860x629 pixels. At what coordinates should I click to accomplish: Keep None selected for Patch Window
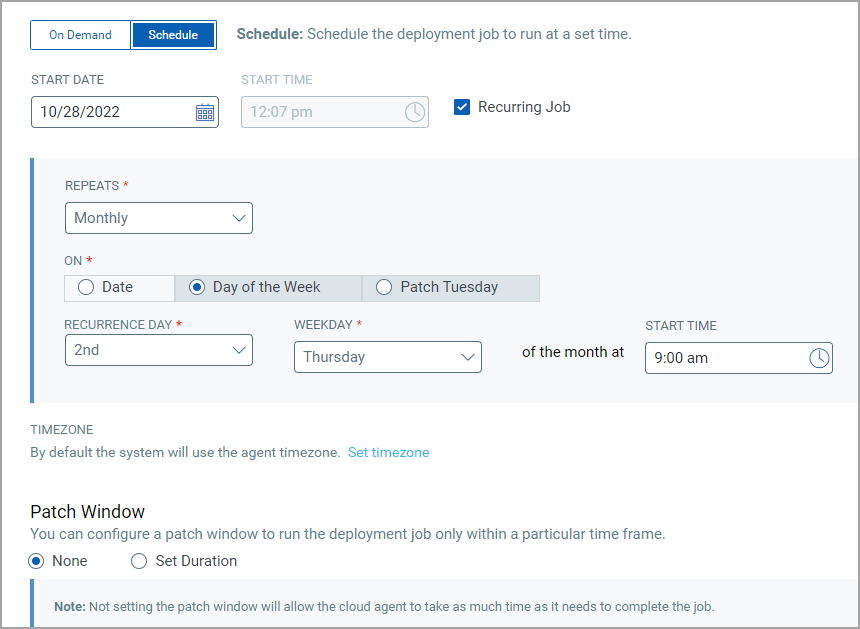coord(36,561)
